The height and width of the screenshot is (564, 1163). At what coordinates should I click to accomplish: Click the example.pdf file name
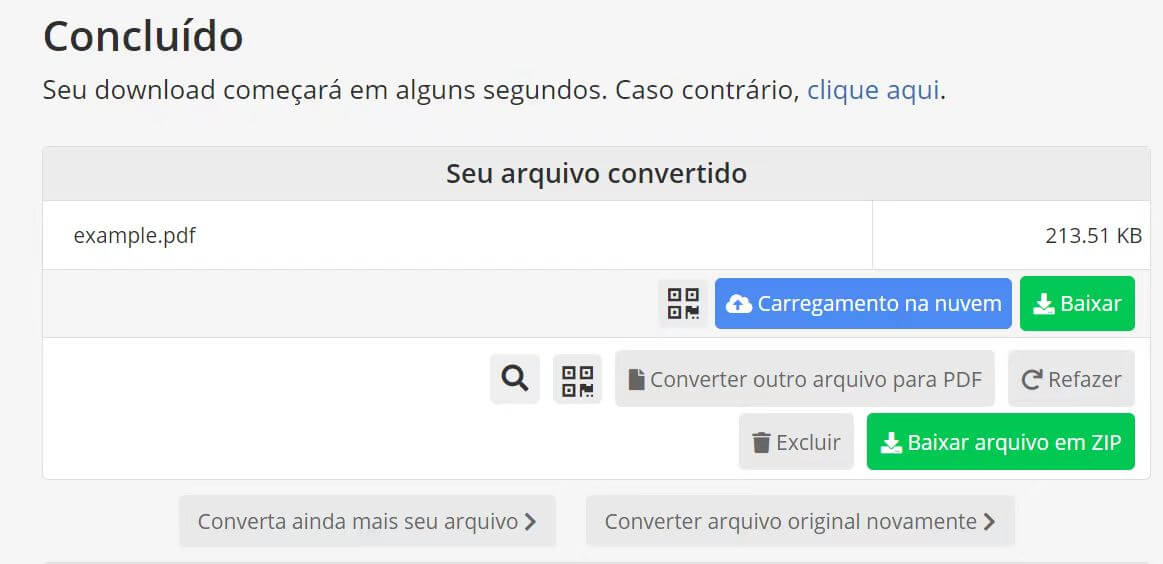click(135, 236)
